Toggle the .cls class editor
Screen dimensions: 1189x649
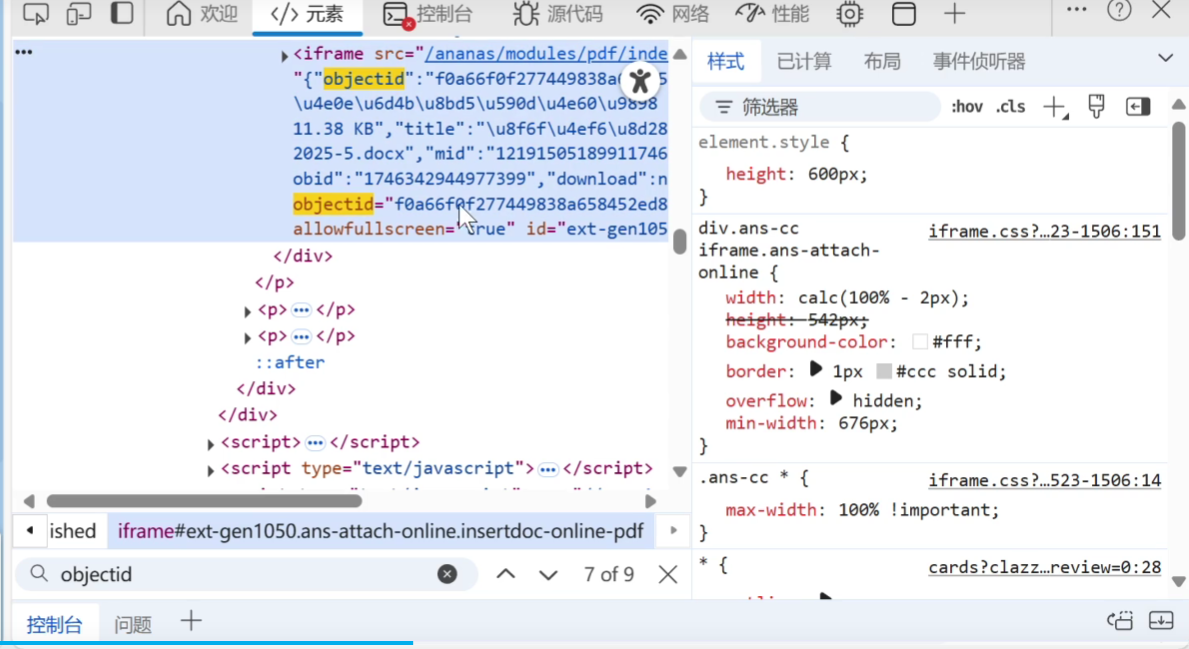[x=1011, y=107]
